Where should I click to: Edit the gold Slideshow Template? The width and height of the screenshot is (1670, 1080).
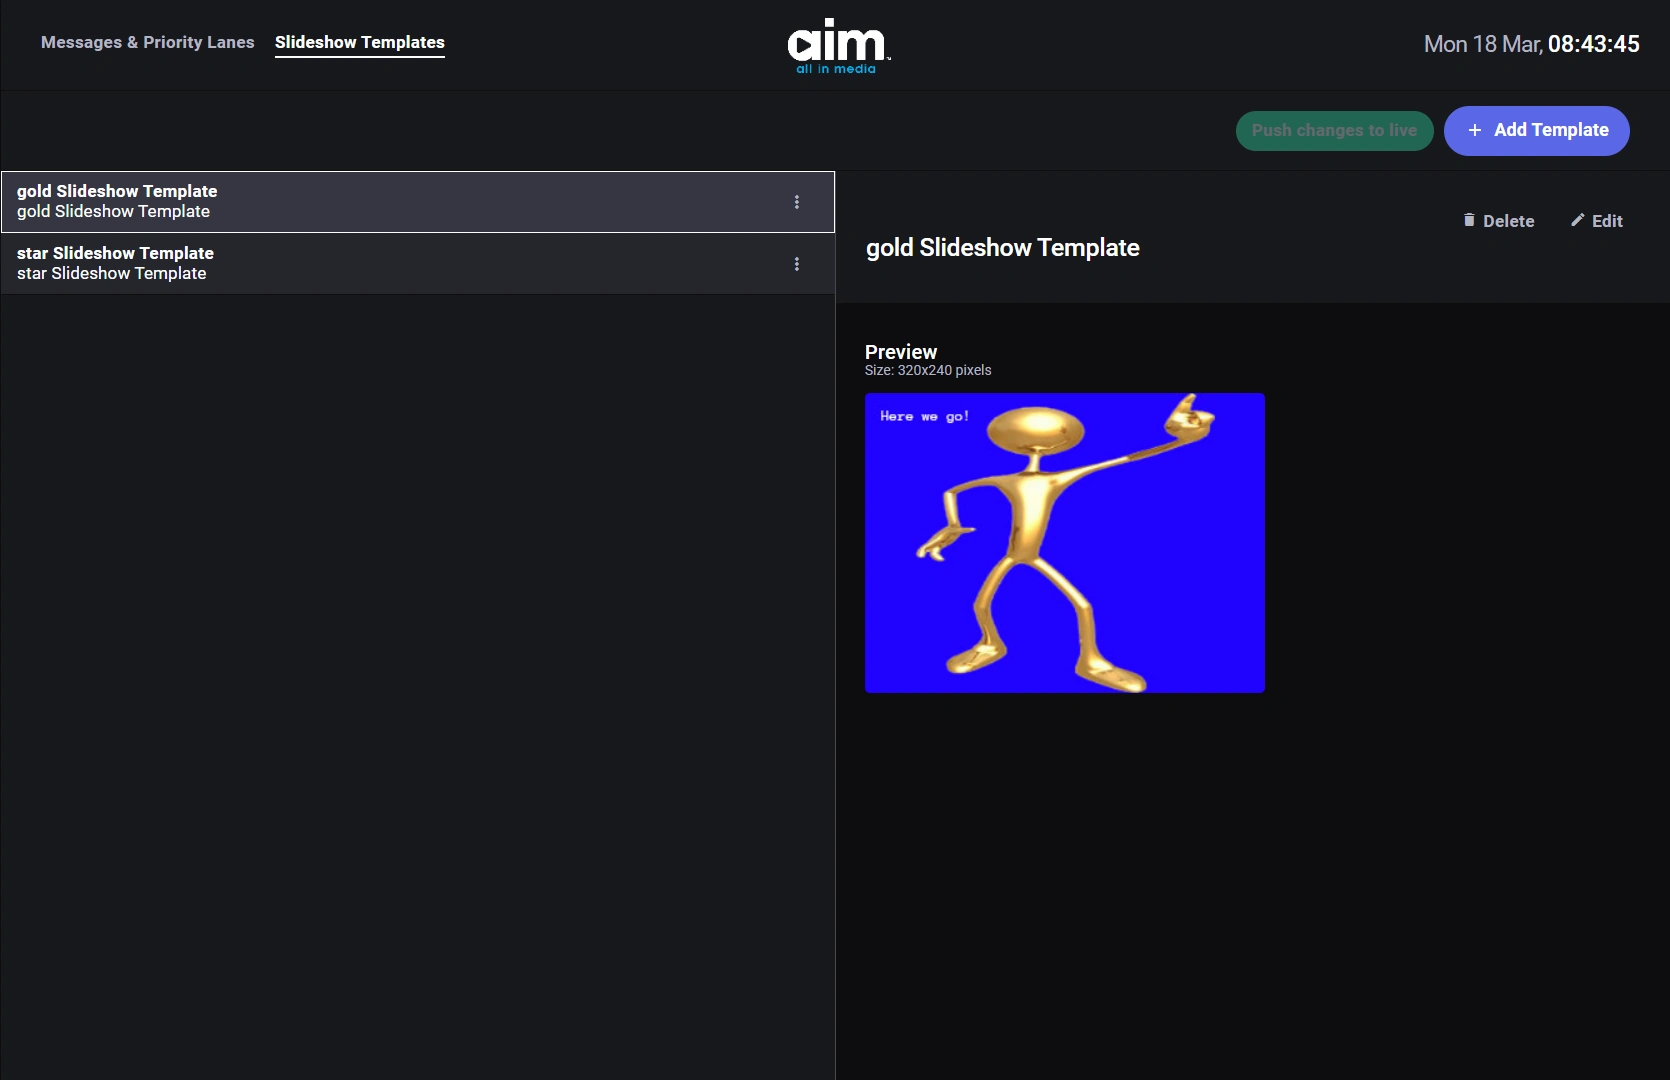1597,221
